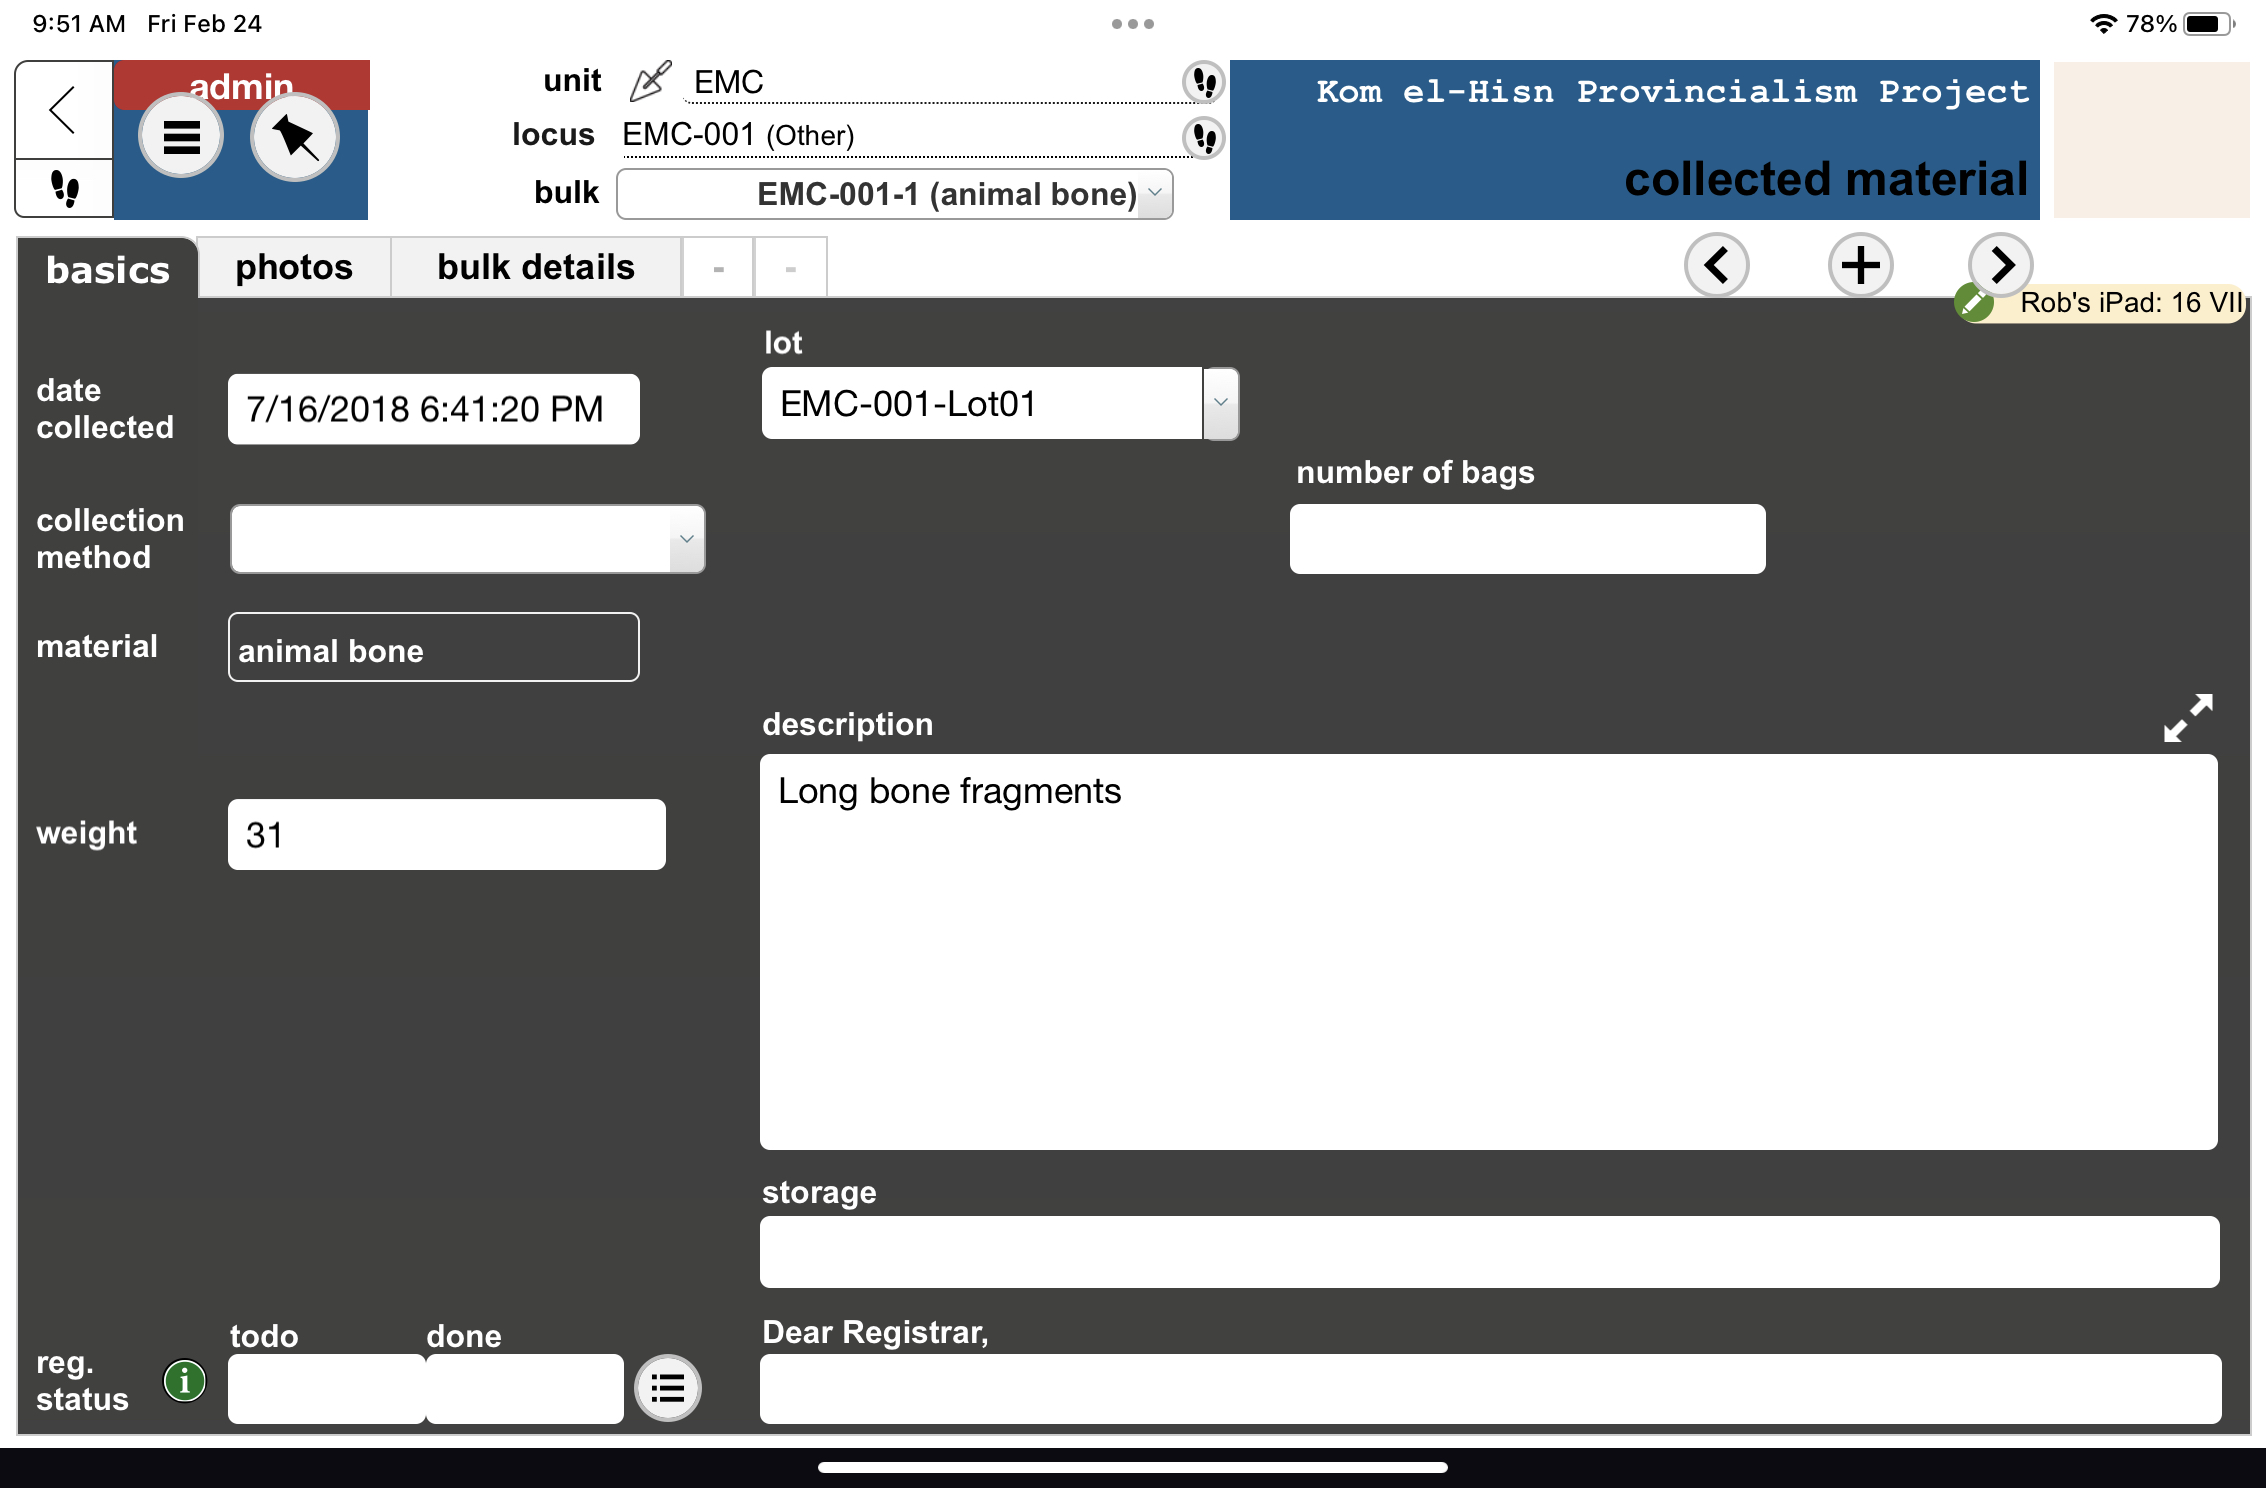Tap the back arrow button

(64, 110)
